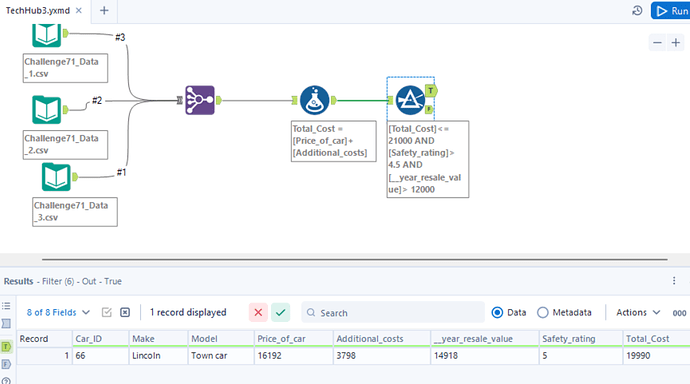The height and width of the screenshot is (384, 690).
Task: Open the Actions dropdown
Action: click(x=638, y=312)
